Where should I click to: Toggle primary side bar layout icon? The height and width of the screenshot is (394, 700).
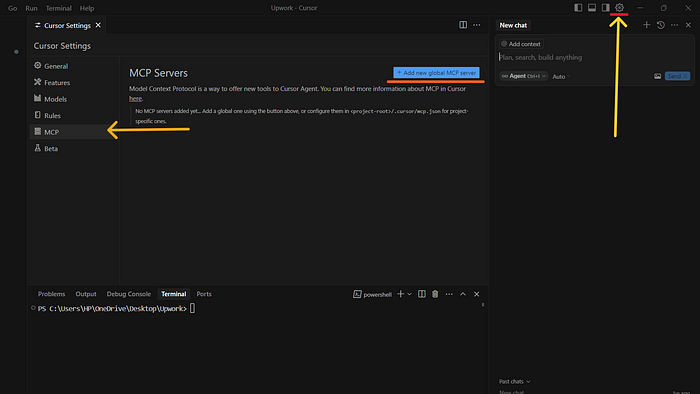[578, 8]
